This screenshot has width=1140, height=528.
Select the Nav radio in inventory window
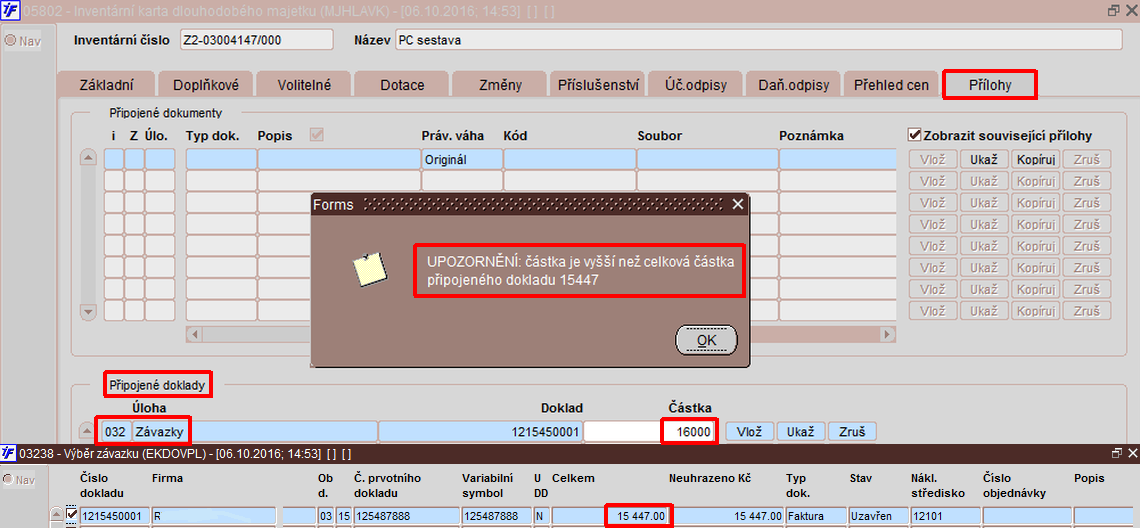pyautogui.click(x=10, y=41)
